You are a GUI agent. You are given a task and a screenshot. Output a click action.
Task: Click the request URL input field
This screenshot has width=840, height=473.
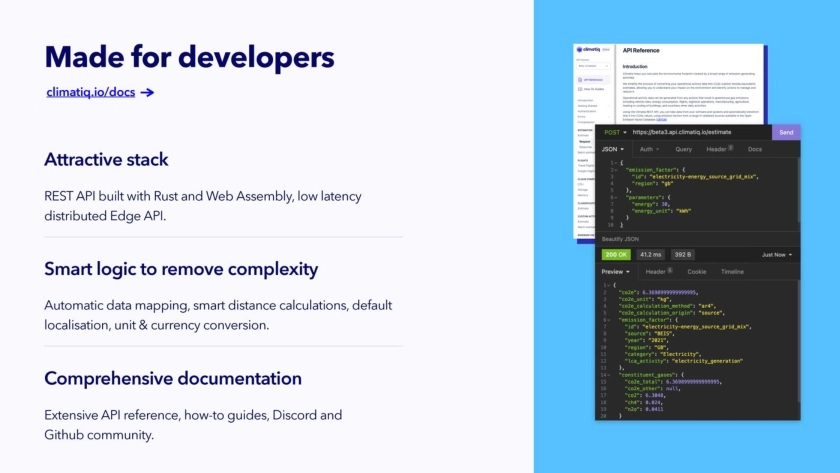700,132
